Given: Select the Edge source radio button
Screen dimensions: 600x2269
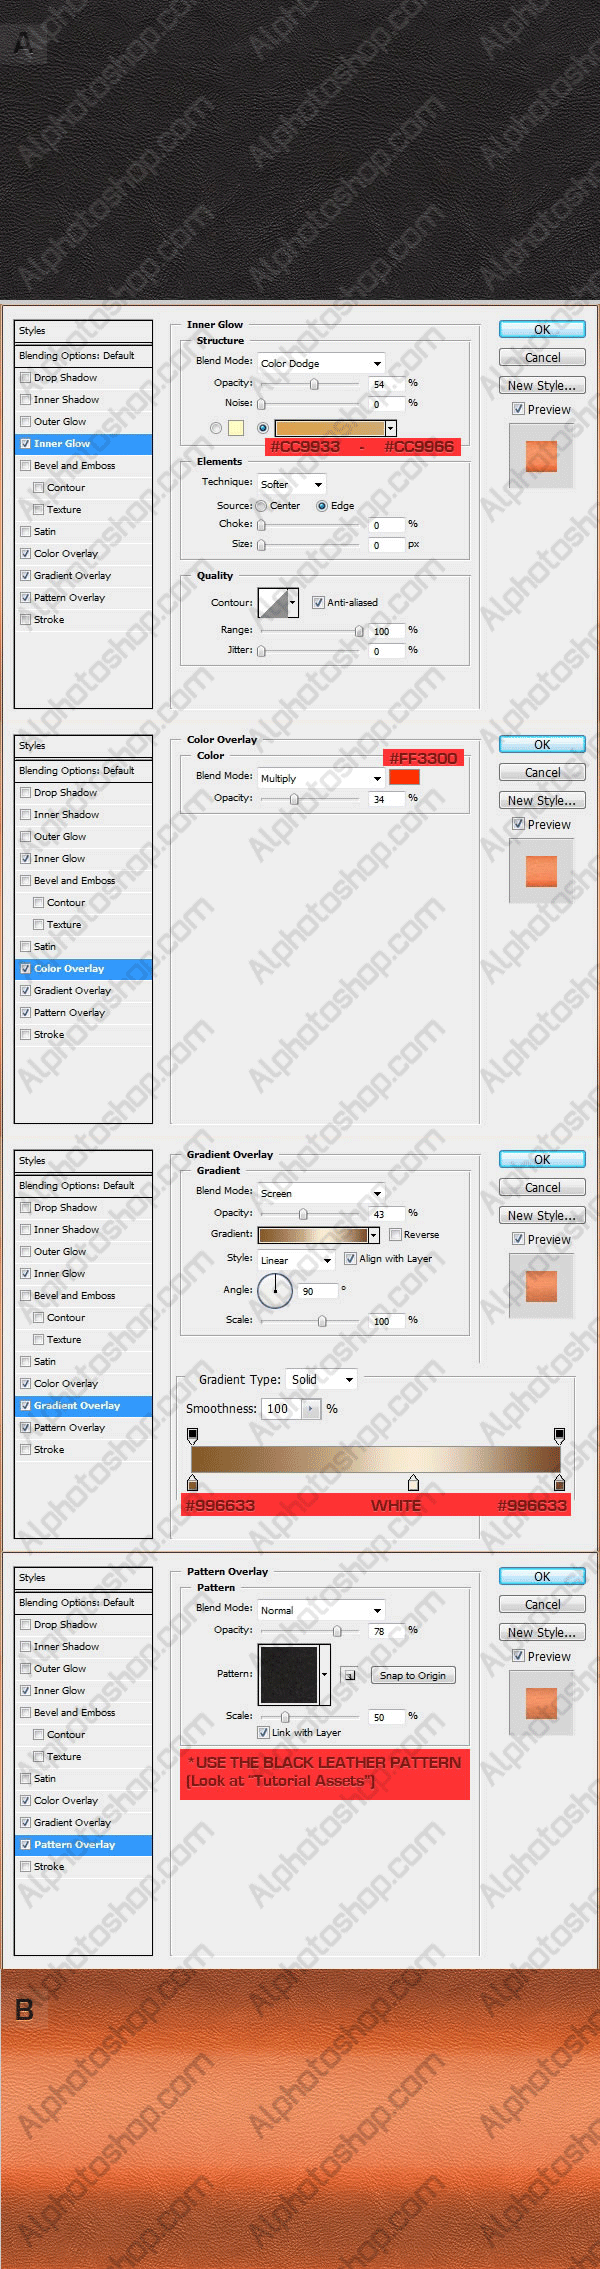Looking at the screenshot, I should [322, 506].
